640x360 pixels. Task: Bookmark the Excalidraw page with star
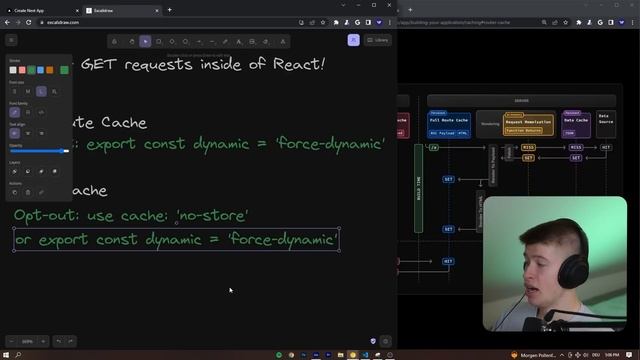(323, 22)
